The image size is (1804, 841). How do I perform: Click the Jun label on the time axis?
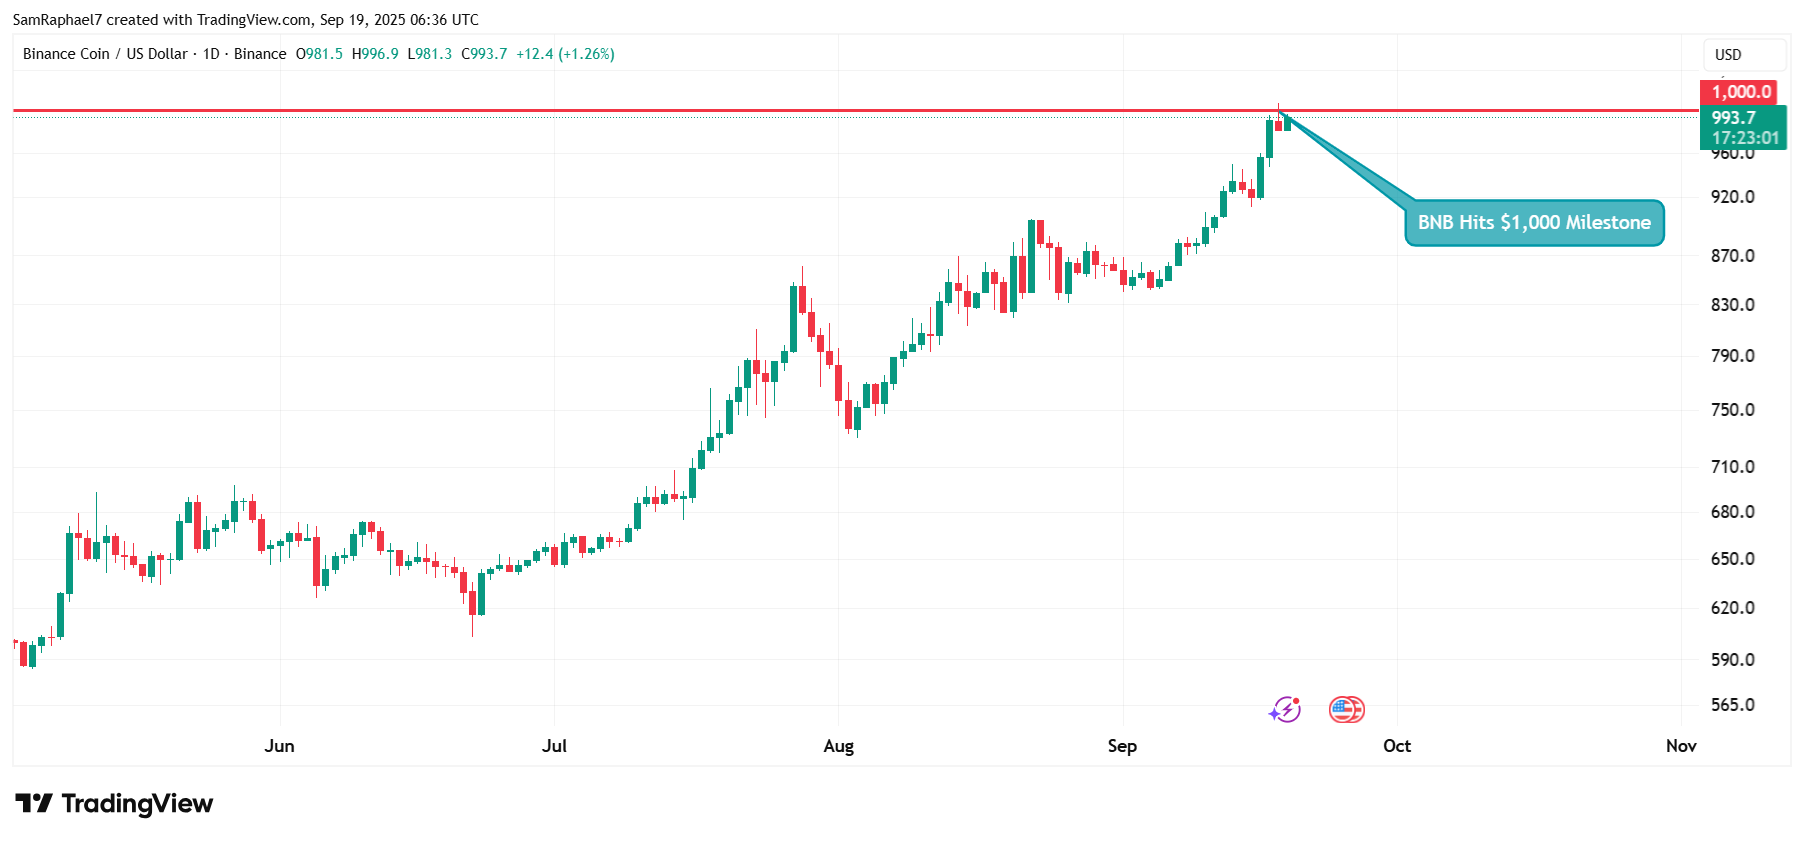pyautogui.click(x=279, y=746)
